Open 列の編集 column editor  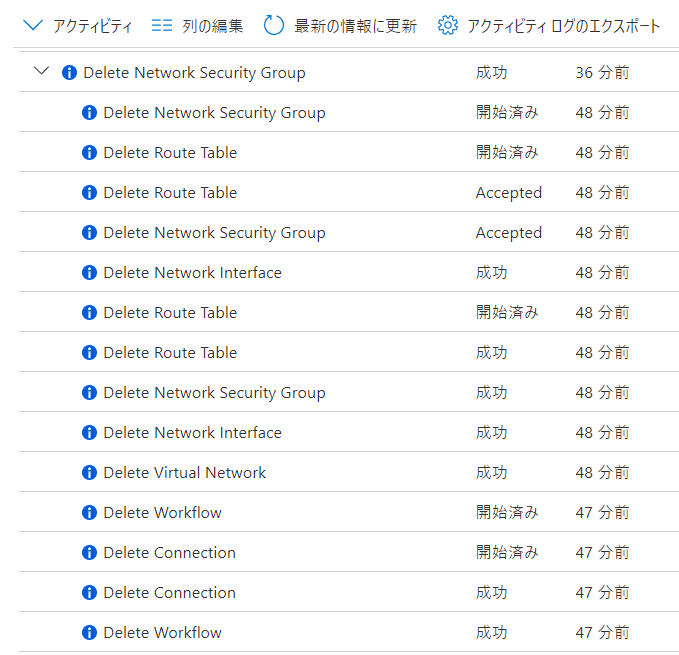[212, 26]
